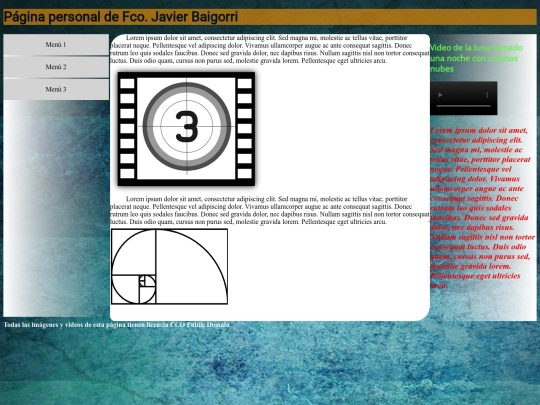Play the moon video
The image size is (540, 405).
click(440, 95)
